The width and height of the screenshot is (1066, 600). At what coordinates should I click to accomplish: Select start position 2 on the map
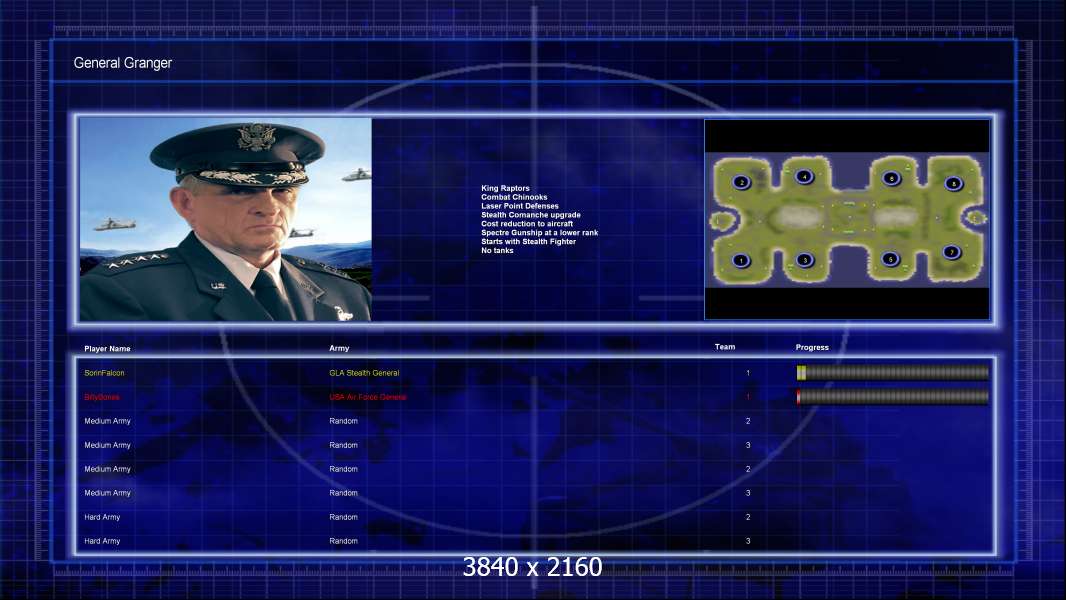[741, 182]
